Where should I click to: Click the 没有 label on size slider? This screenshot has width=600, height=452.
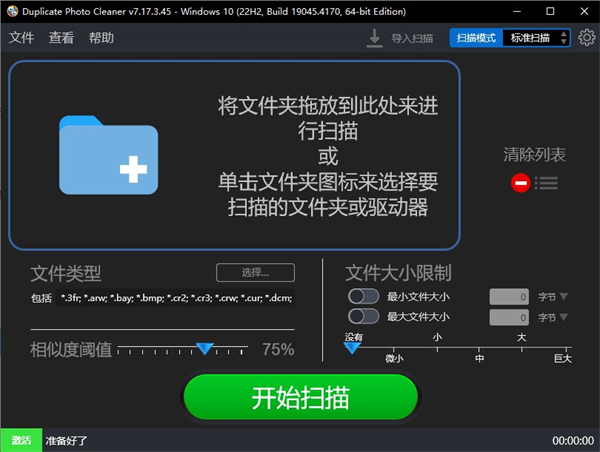click(x=353, y=337)
